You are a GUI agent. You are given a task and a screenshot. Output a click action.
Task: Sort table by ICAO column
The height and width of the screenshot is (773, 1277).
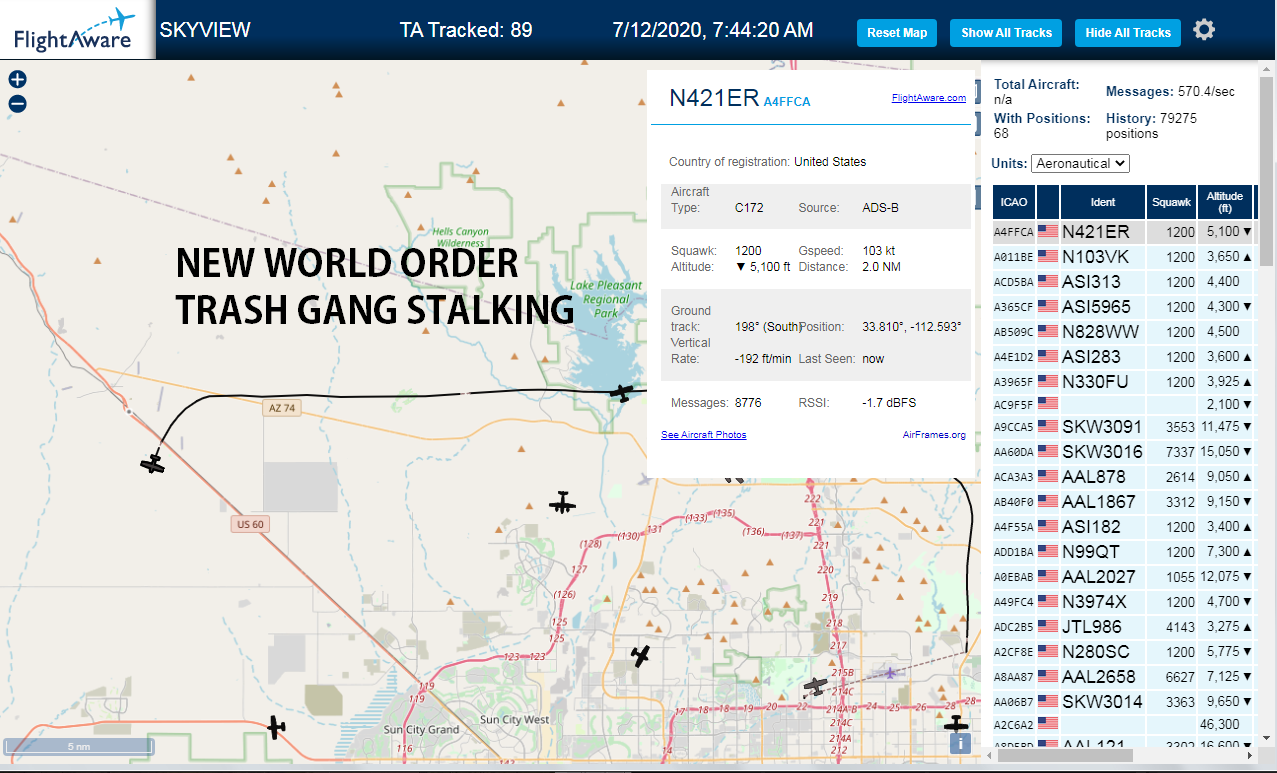coord(1013,202)
